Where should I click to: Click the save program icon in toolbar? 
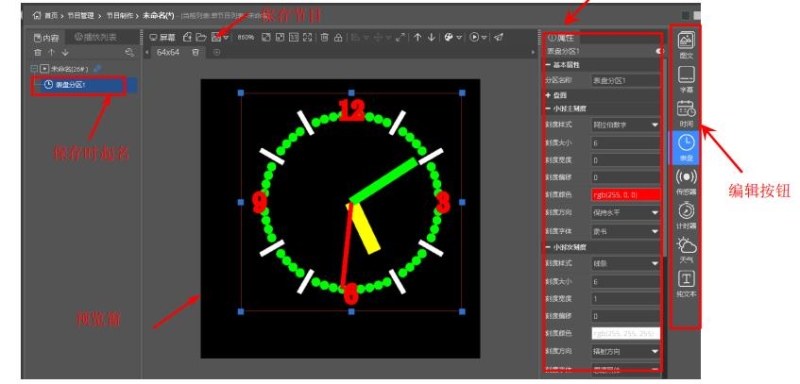[x=217, y=38]
